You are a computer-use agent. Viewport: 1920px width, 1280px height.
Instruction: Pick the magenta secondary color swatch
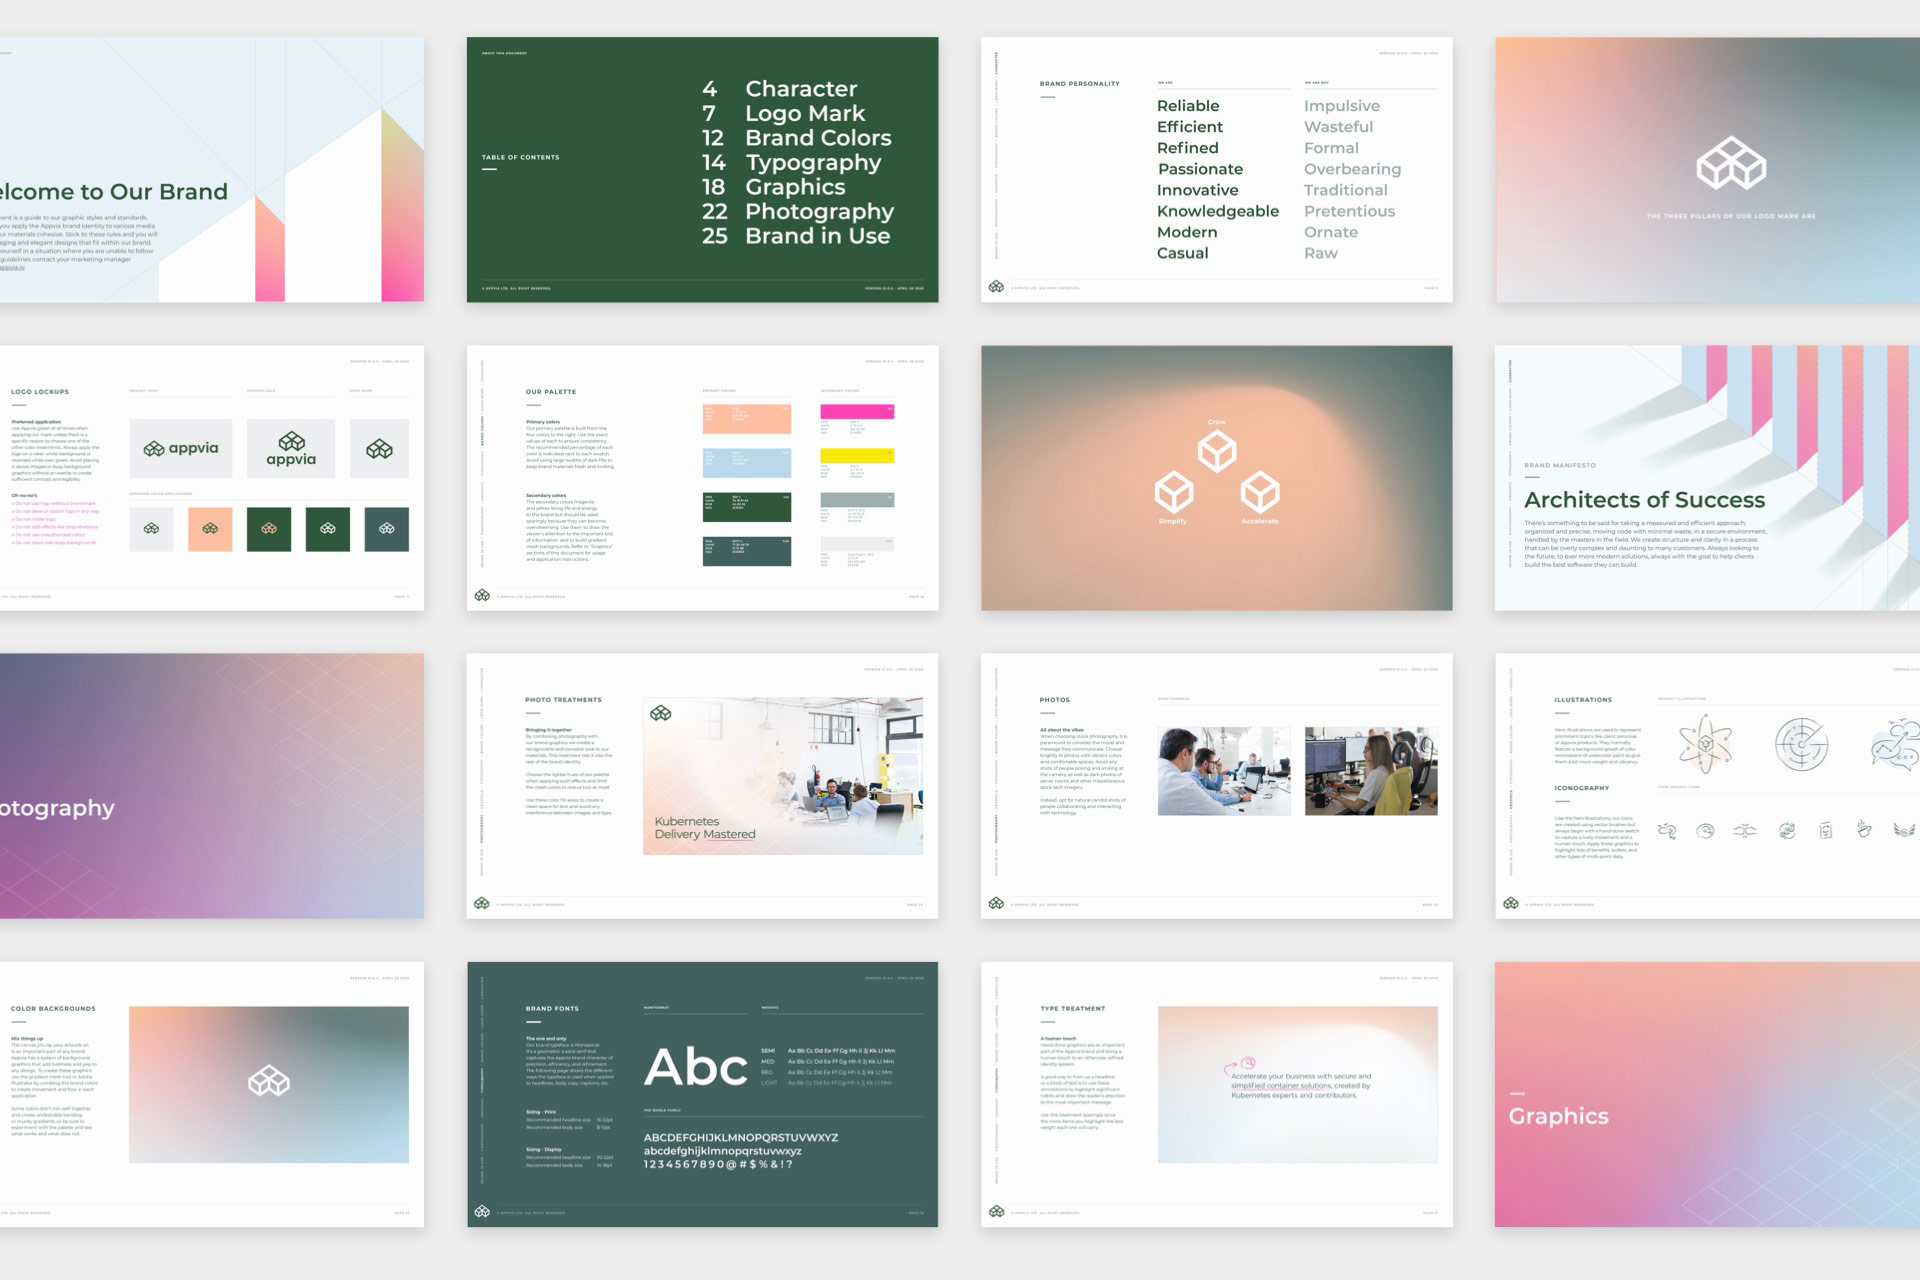(857, 411)
